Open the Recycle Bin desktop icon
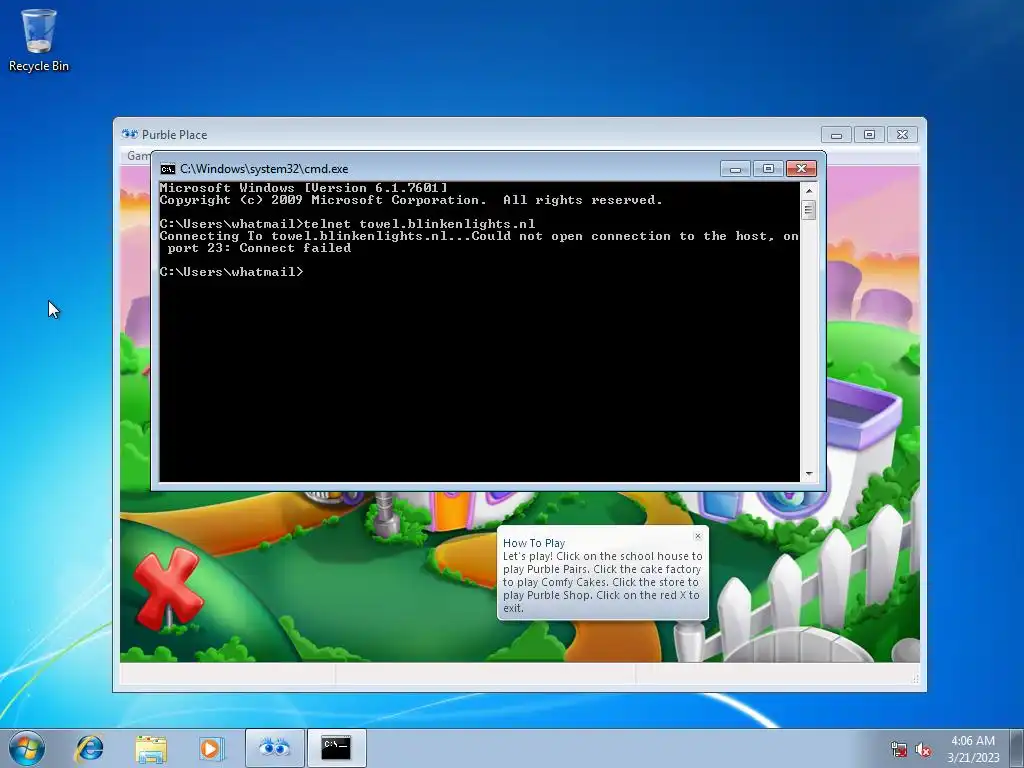Screen dimensions: 1024x768 39,40
